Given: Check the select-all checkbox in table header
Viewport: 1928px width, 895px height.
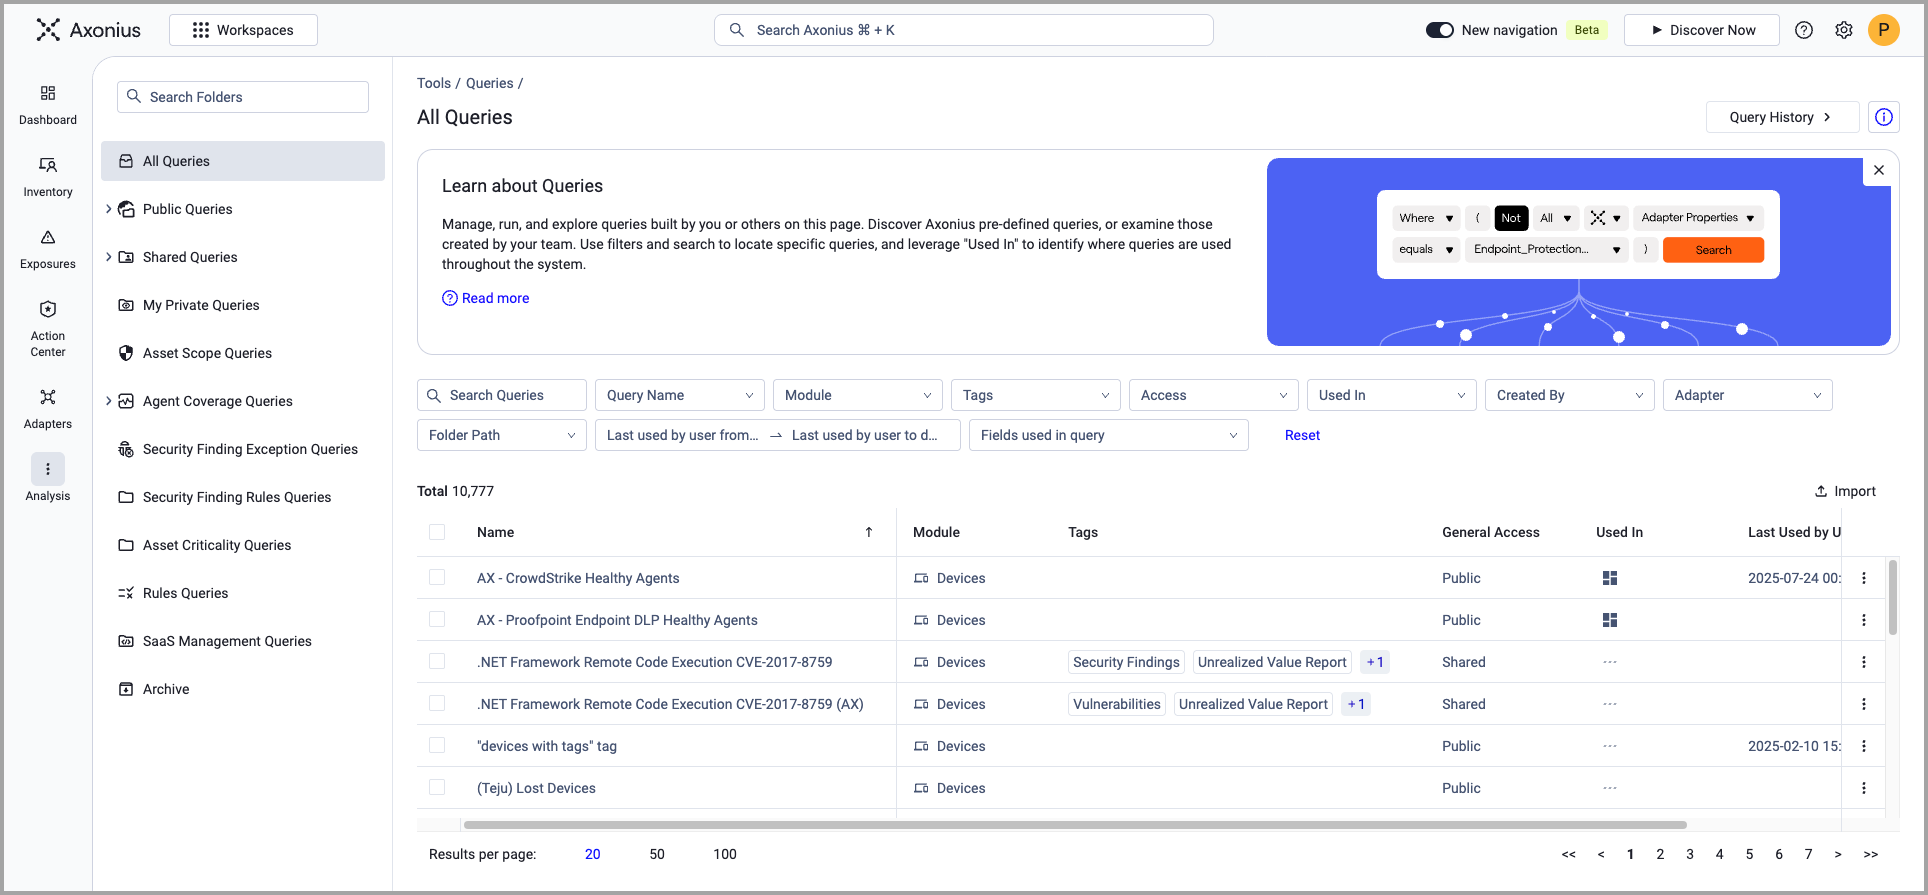Looking at the screenshot, I should 437,532.
